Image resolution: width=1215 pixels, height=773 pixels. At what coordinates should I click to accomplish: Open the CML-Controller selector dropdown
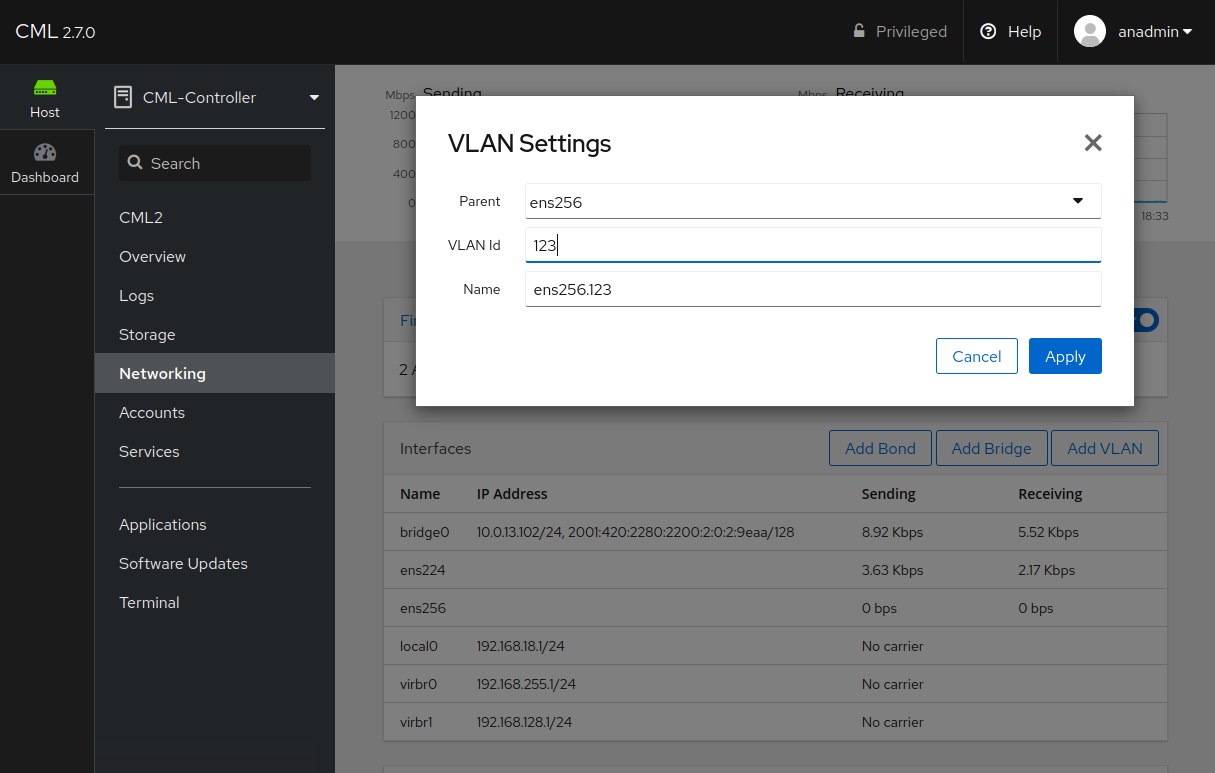[313, 97]
